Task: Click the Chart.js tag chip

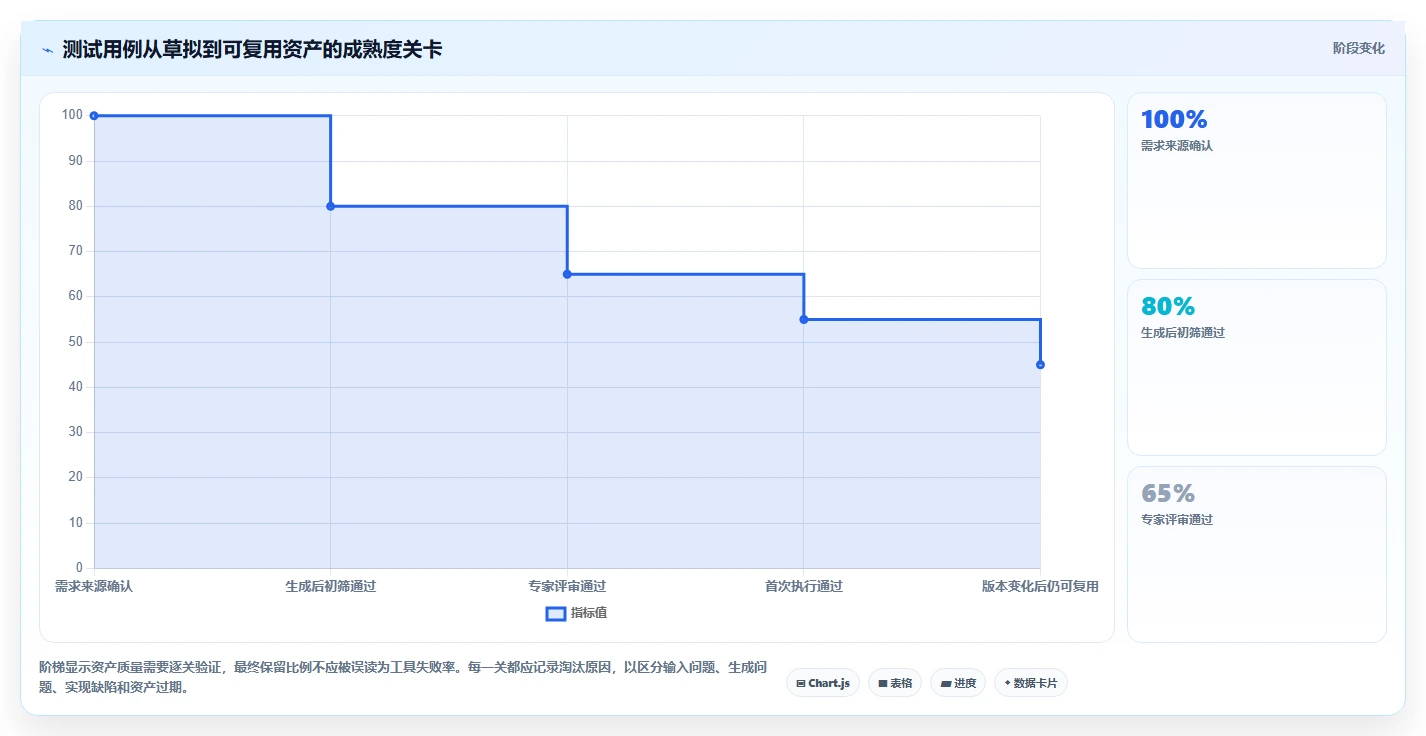Action: click(823, 683)
